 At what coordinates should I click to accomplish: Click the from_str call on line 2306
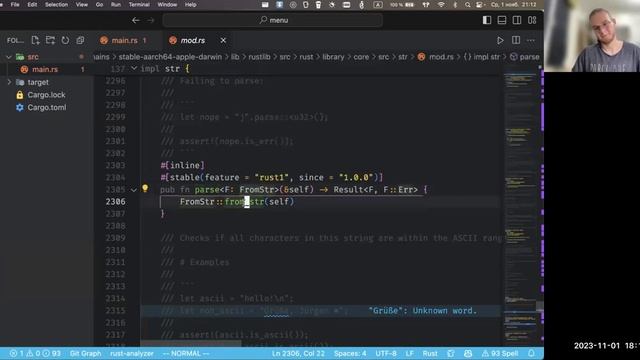(244, 201)
